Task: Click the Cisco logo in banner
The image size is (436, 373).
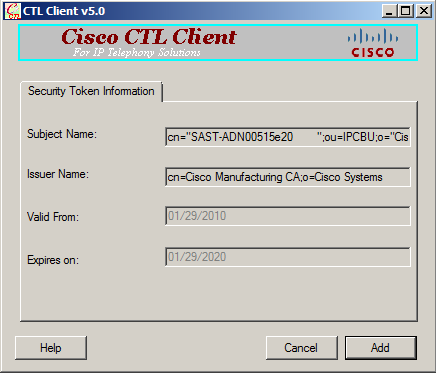Action: (x=373, y=43)
